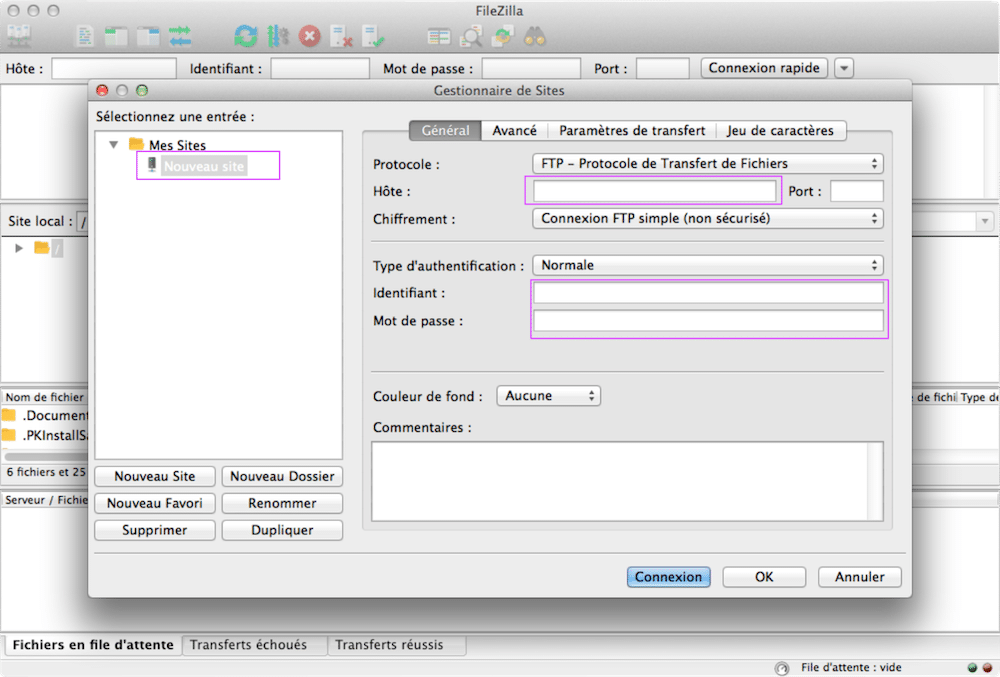The height and width of the screenshot is (677, 1000).
Task: Click the .Documents folder icon in file list
Action: point(9,415)
